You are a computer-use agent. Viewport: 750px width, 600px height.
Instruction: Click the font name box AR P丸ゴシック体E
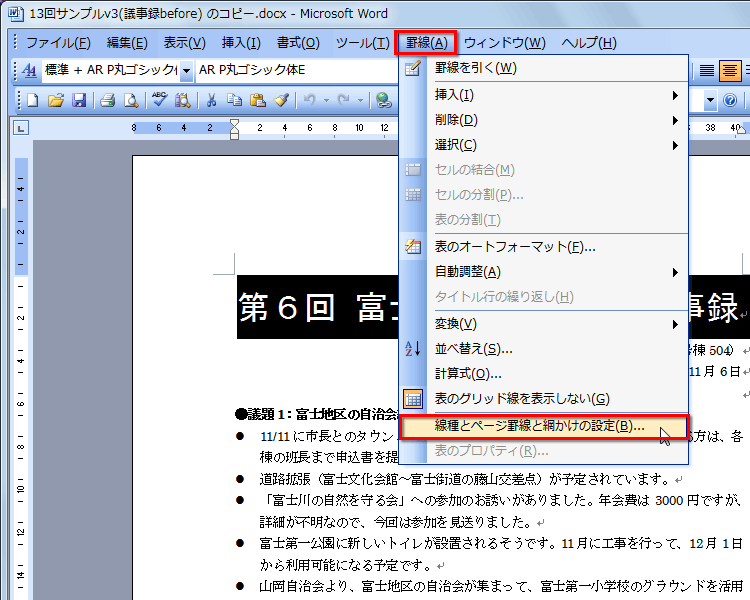(x=297, y=70)
